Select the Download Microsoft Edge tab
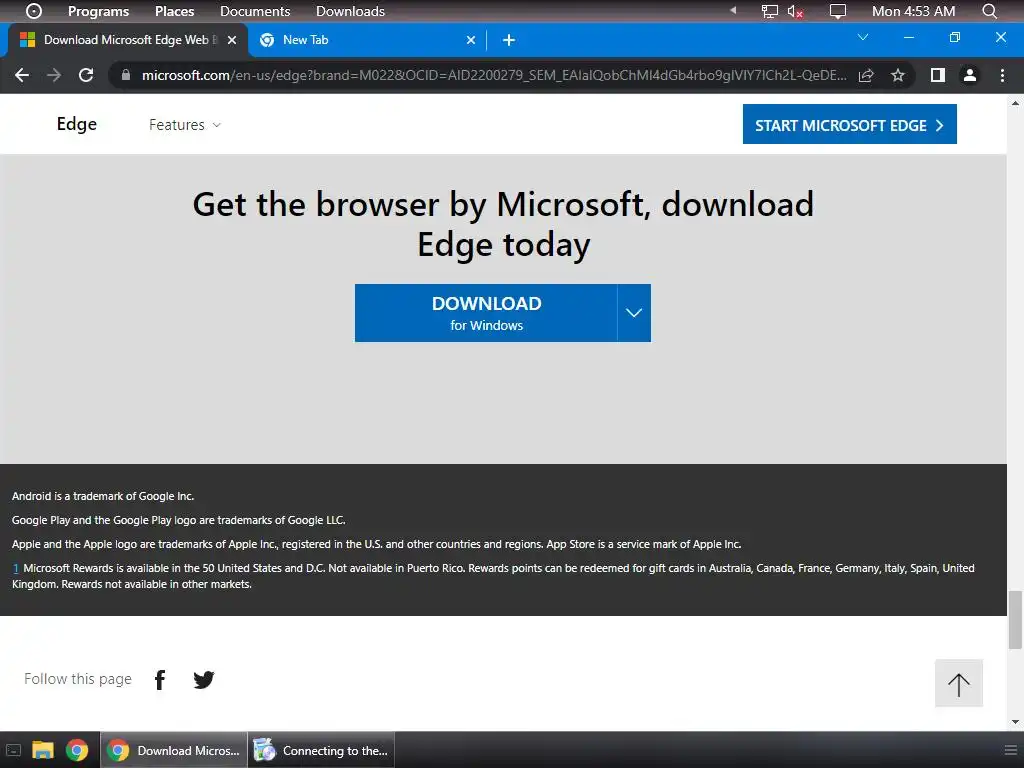 click(x=128, y=40)
